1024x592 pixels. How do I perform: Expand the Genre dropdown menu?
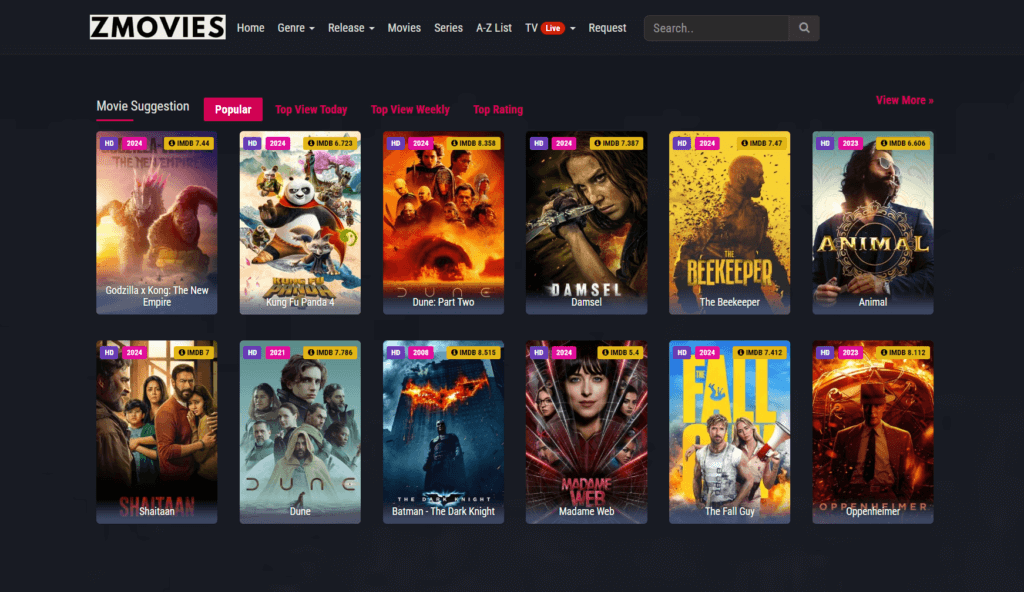[x=296, y=28]
